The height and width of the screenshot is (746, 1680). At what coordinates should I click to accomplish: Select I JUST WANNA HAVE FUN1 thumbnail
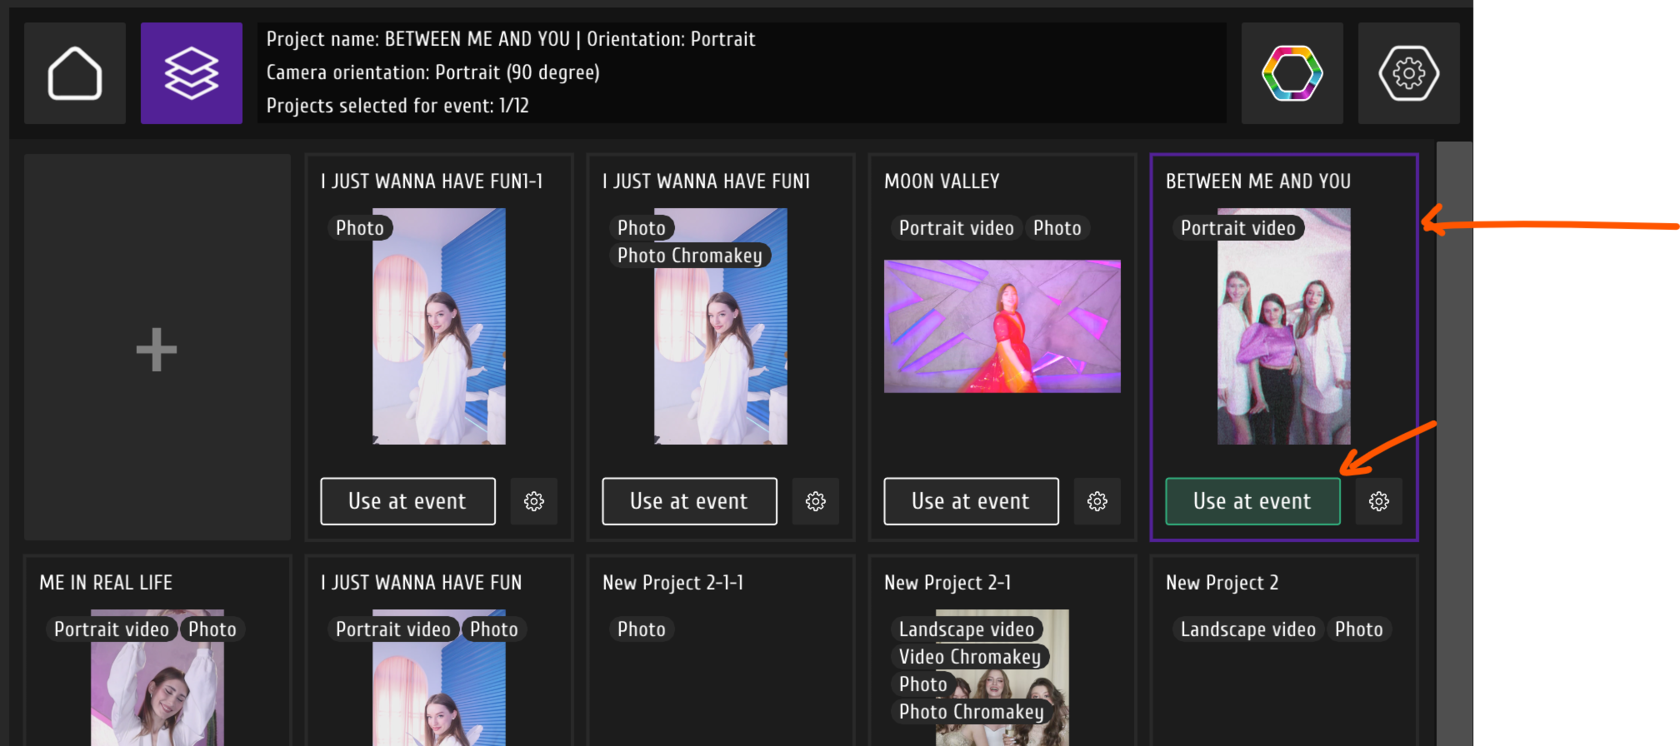721,326
